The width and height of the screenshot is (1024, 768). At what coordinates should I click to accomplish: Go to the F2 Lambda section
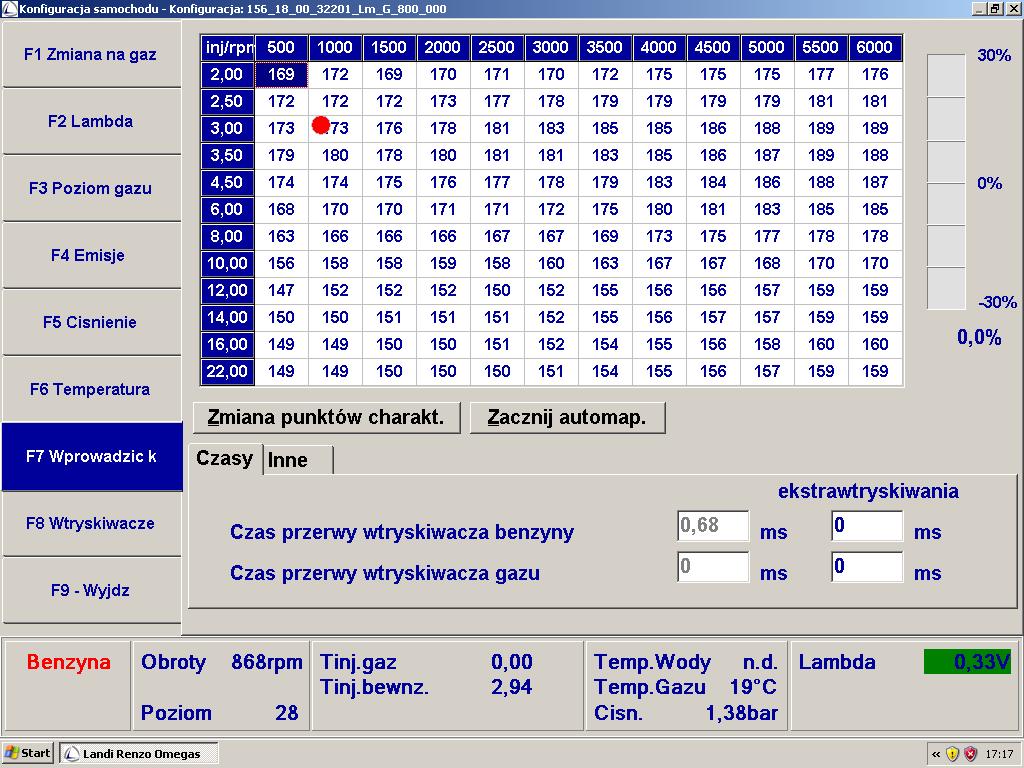point(91,121)
